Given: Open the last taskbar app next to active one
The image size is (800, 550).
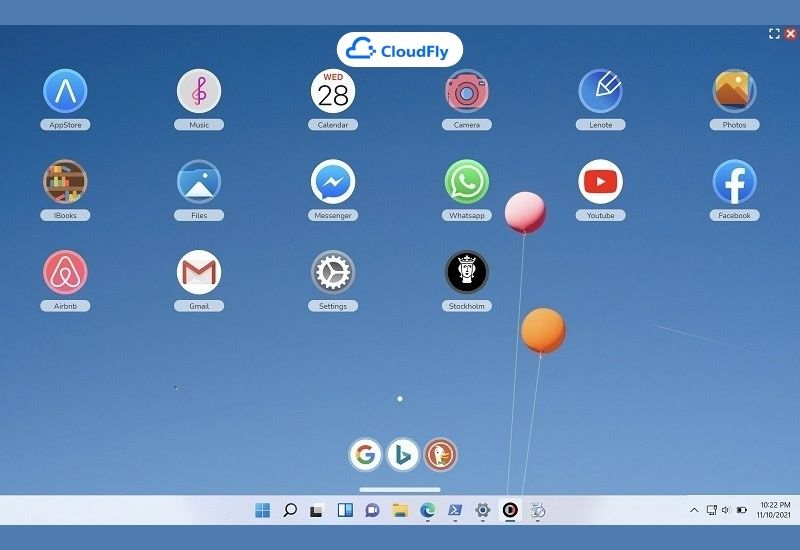Looking at the screenshot, I should 538,510.
